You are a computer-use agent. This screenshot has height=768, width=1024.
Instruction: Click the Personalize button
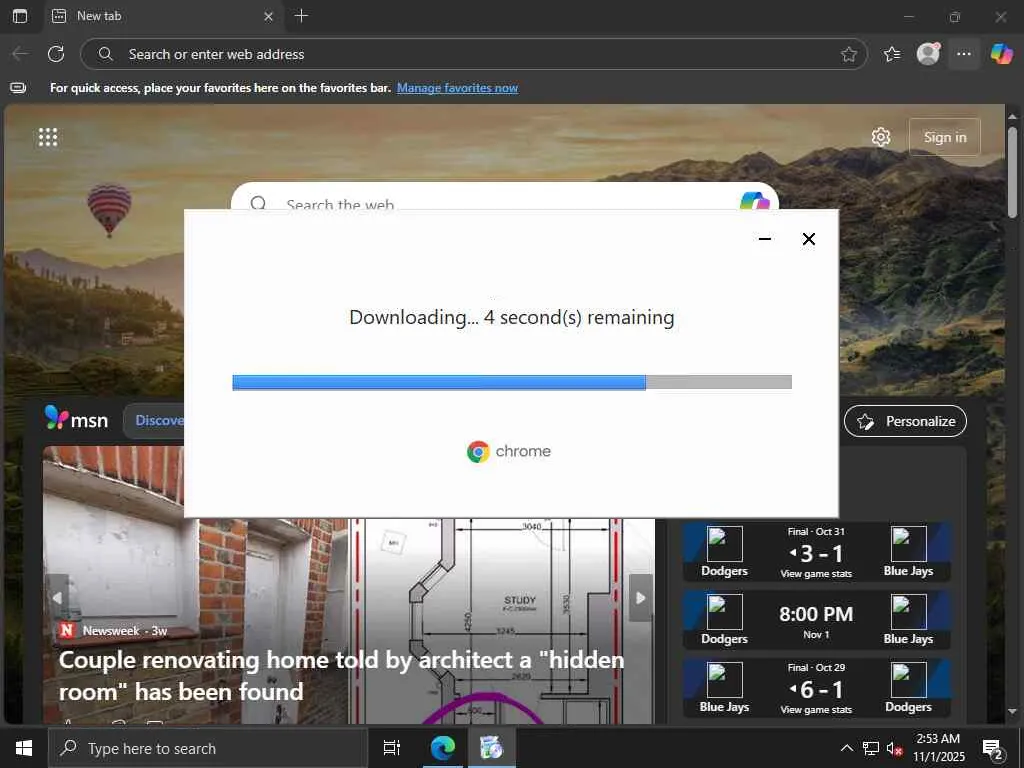point(905,421)
